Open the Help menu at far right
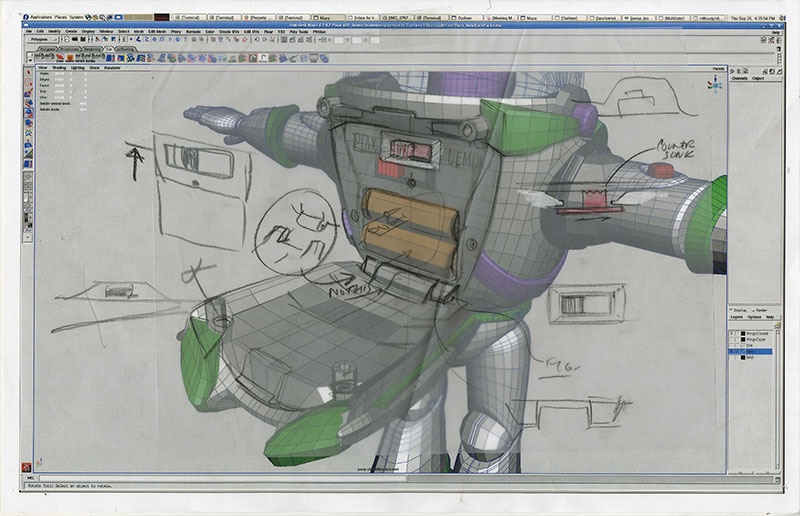 [776, 32]
